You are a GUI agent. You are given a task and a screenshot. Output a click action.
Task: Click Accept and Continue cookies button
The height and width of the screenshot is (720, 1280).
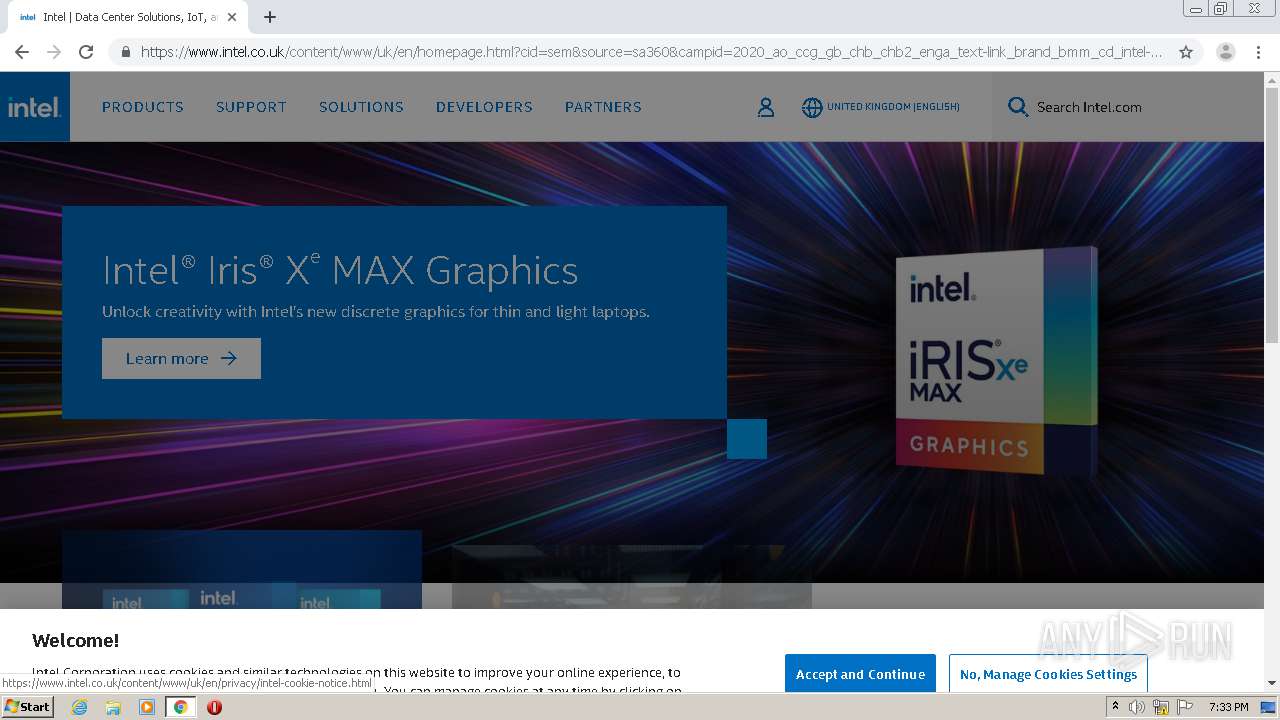point(860,674)
